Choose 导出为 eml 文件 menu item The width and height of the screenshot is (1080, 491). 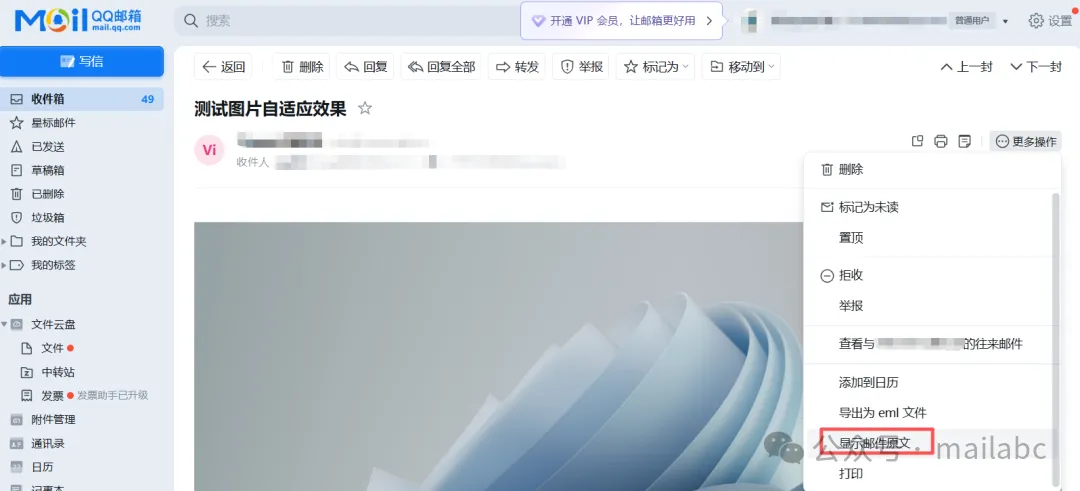click(882, 412)
